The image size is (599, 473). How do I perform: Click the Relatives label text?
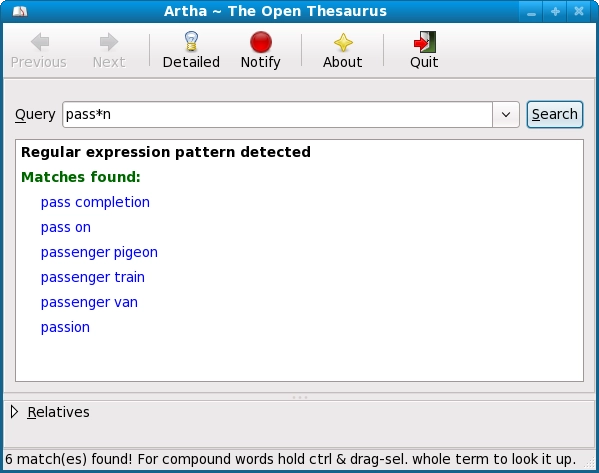58,412
